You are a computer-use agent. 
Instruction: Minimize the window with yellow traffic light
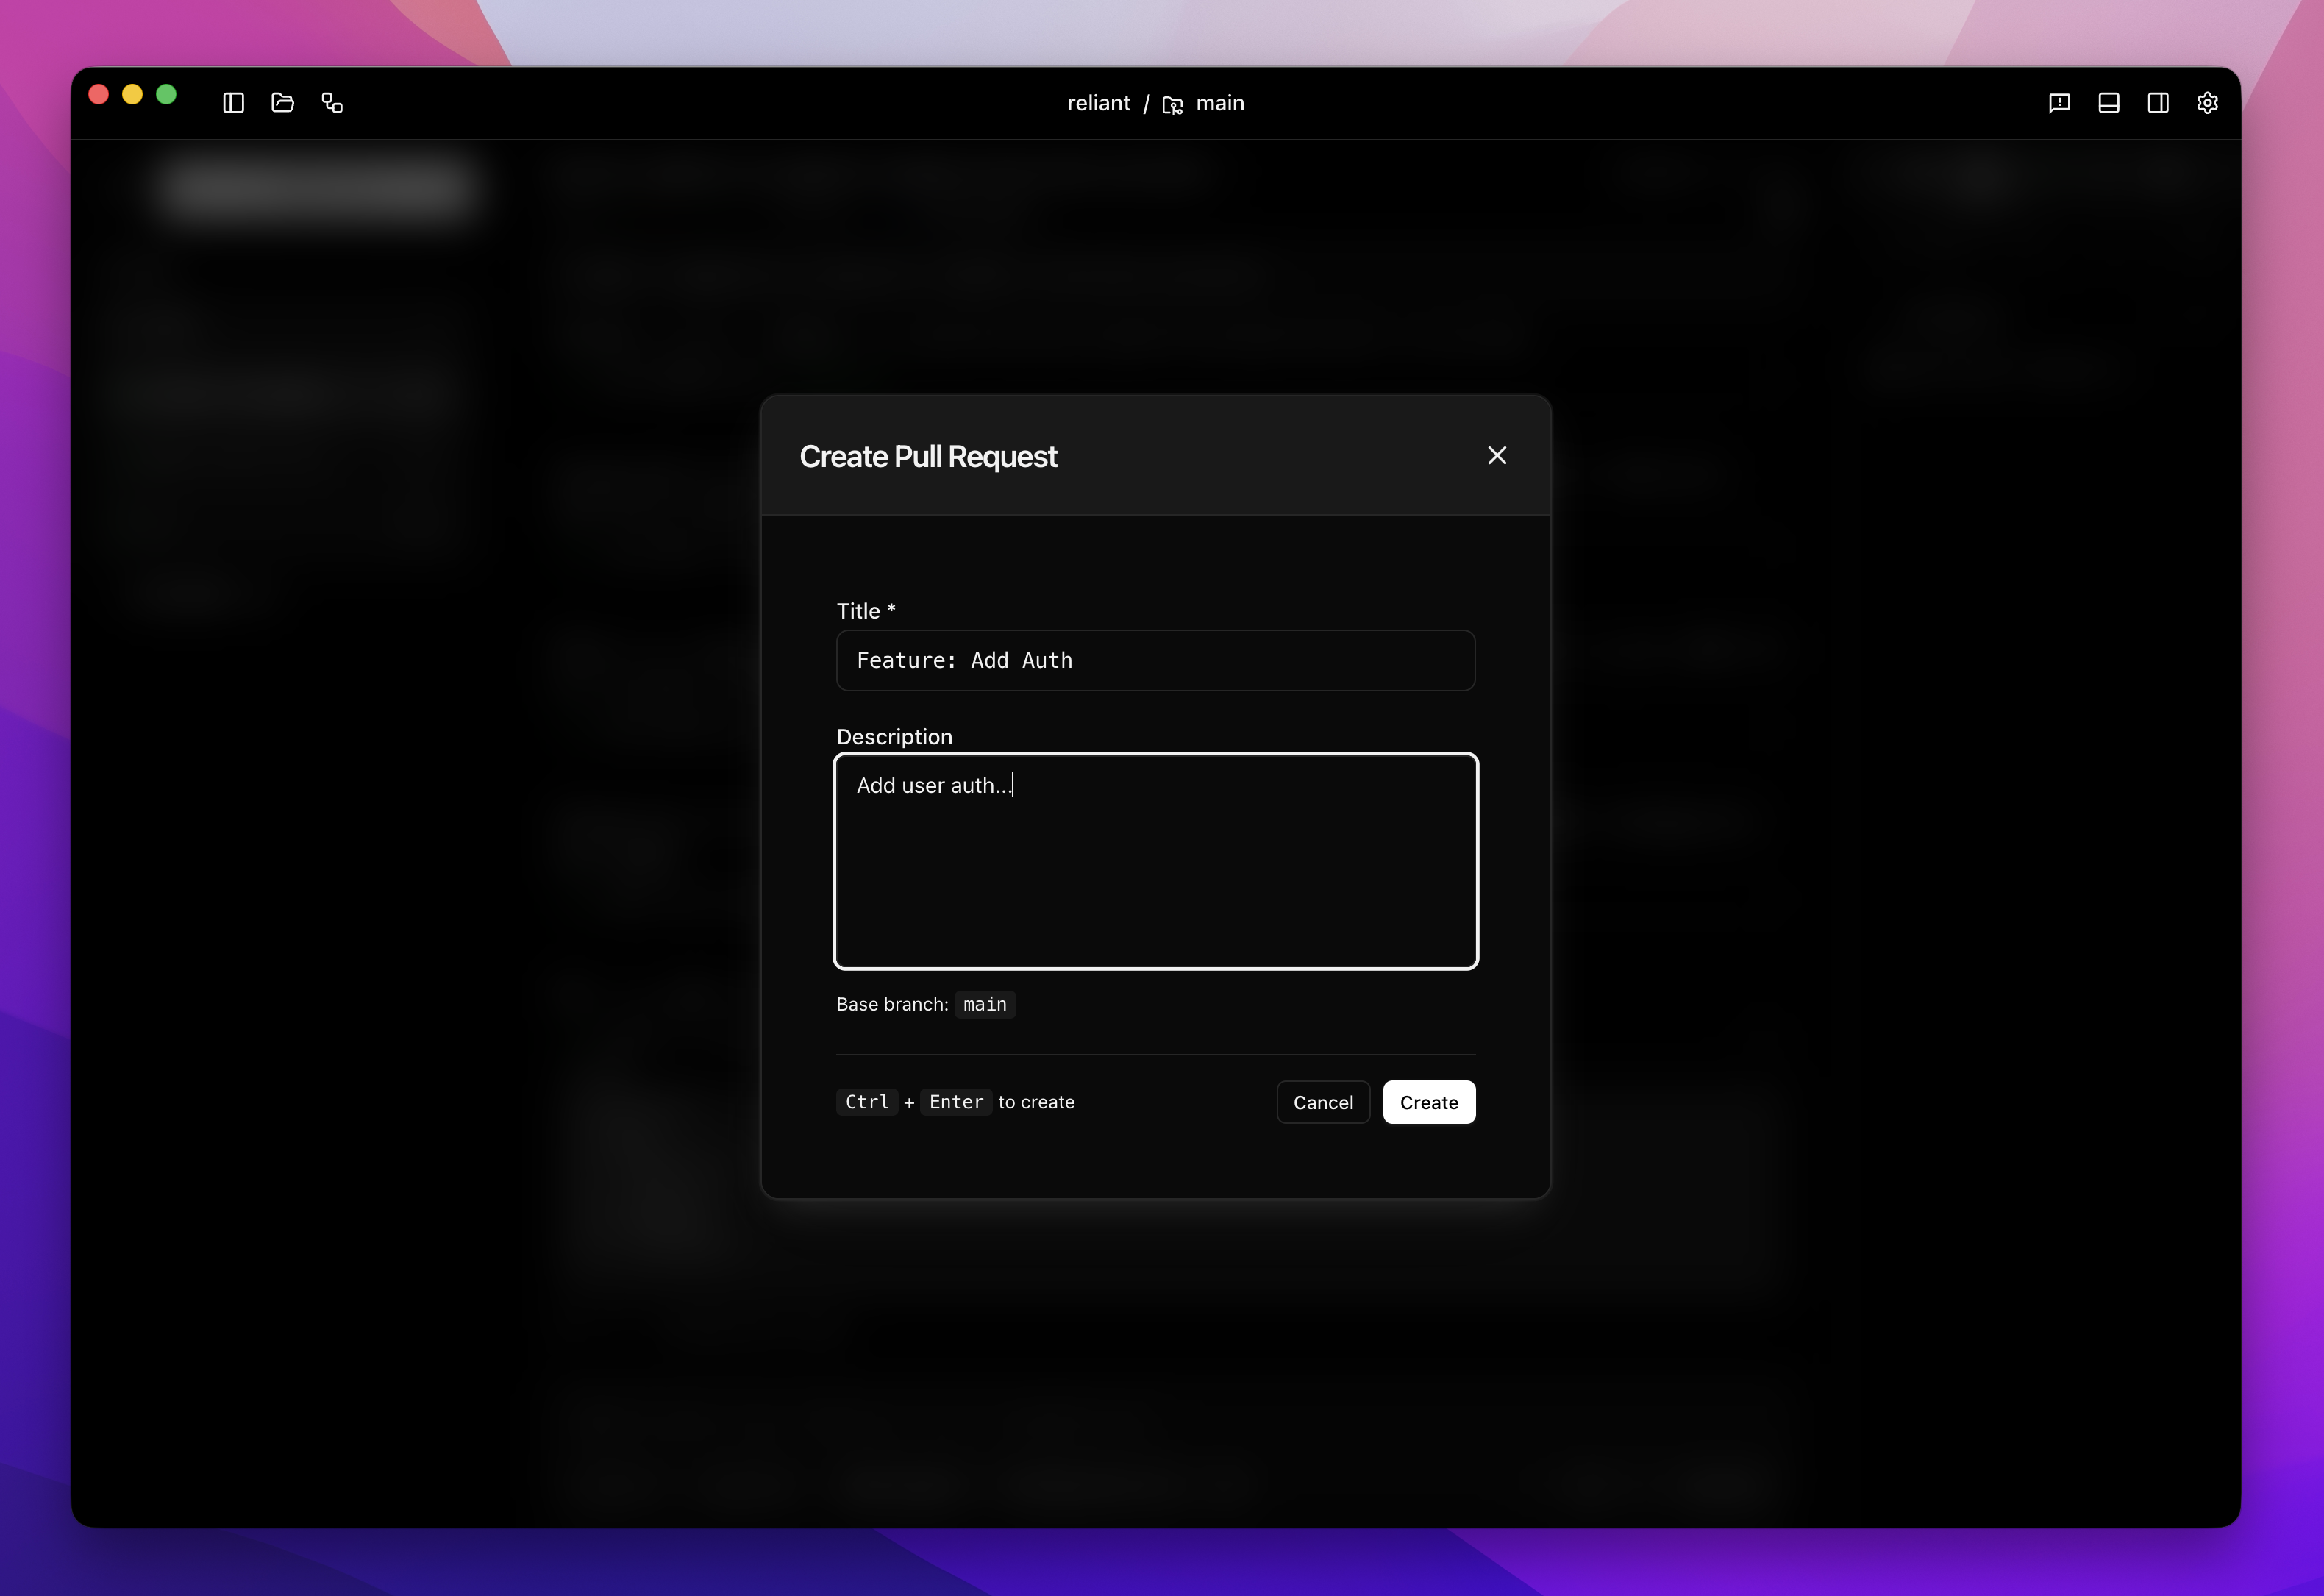(x=133, y=94)
